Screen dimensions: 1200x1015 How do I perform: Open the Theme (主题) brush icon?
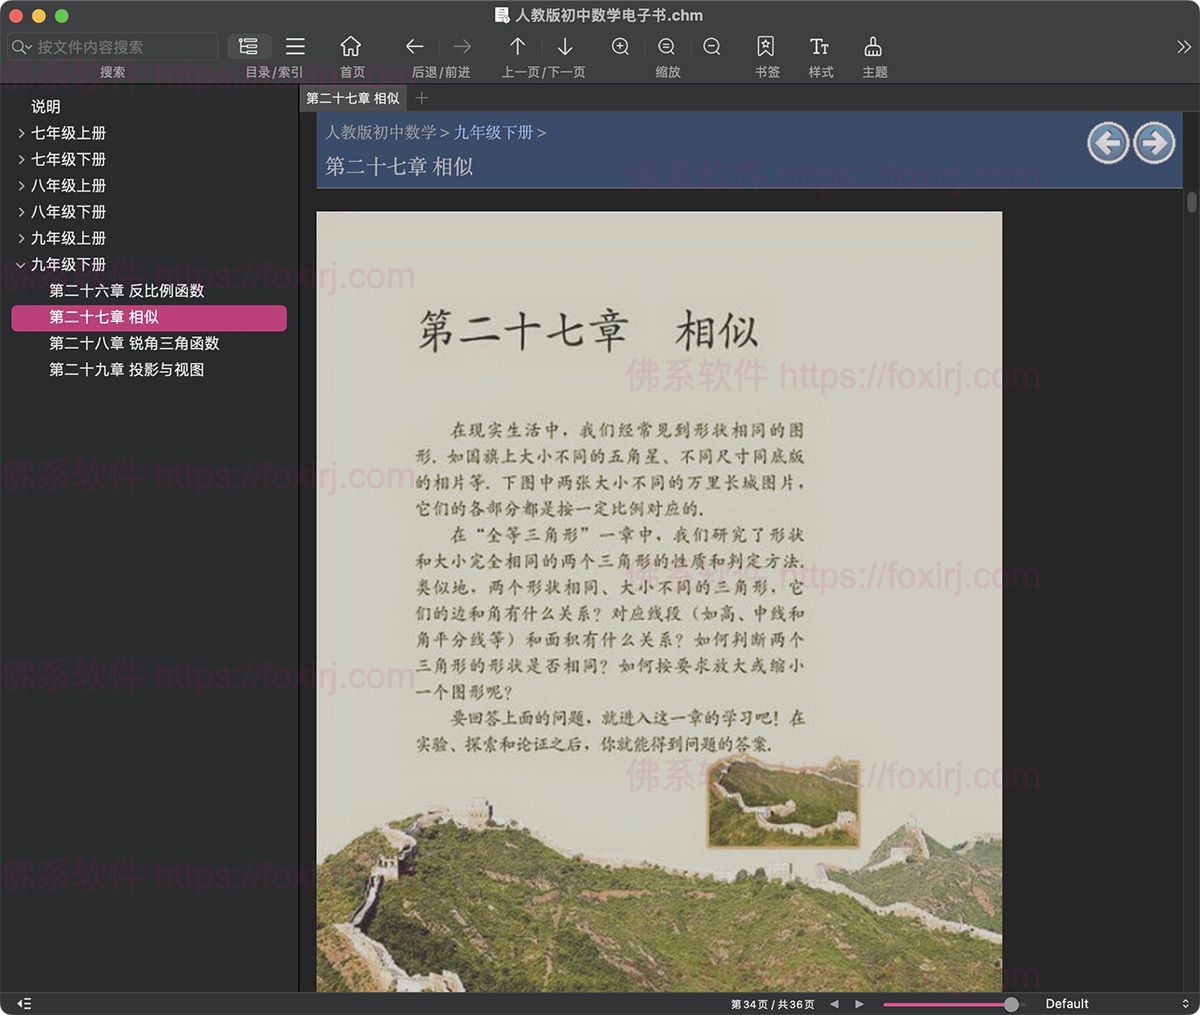point(873,47)
